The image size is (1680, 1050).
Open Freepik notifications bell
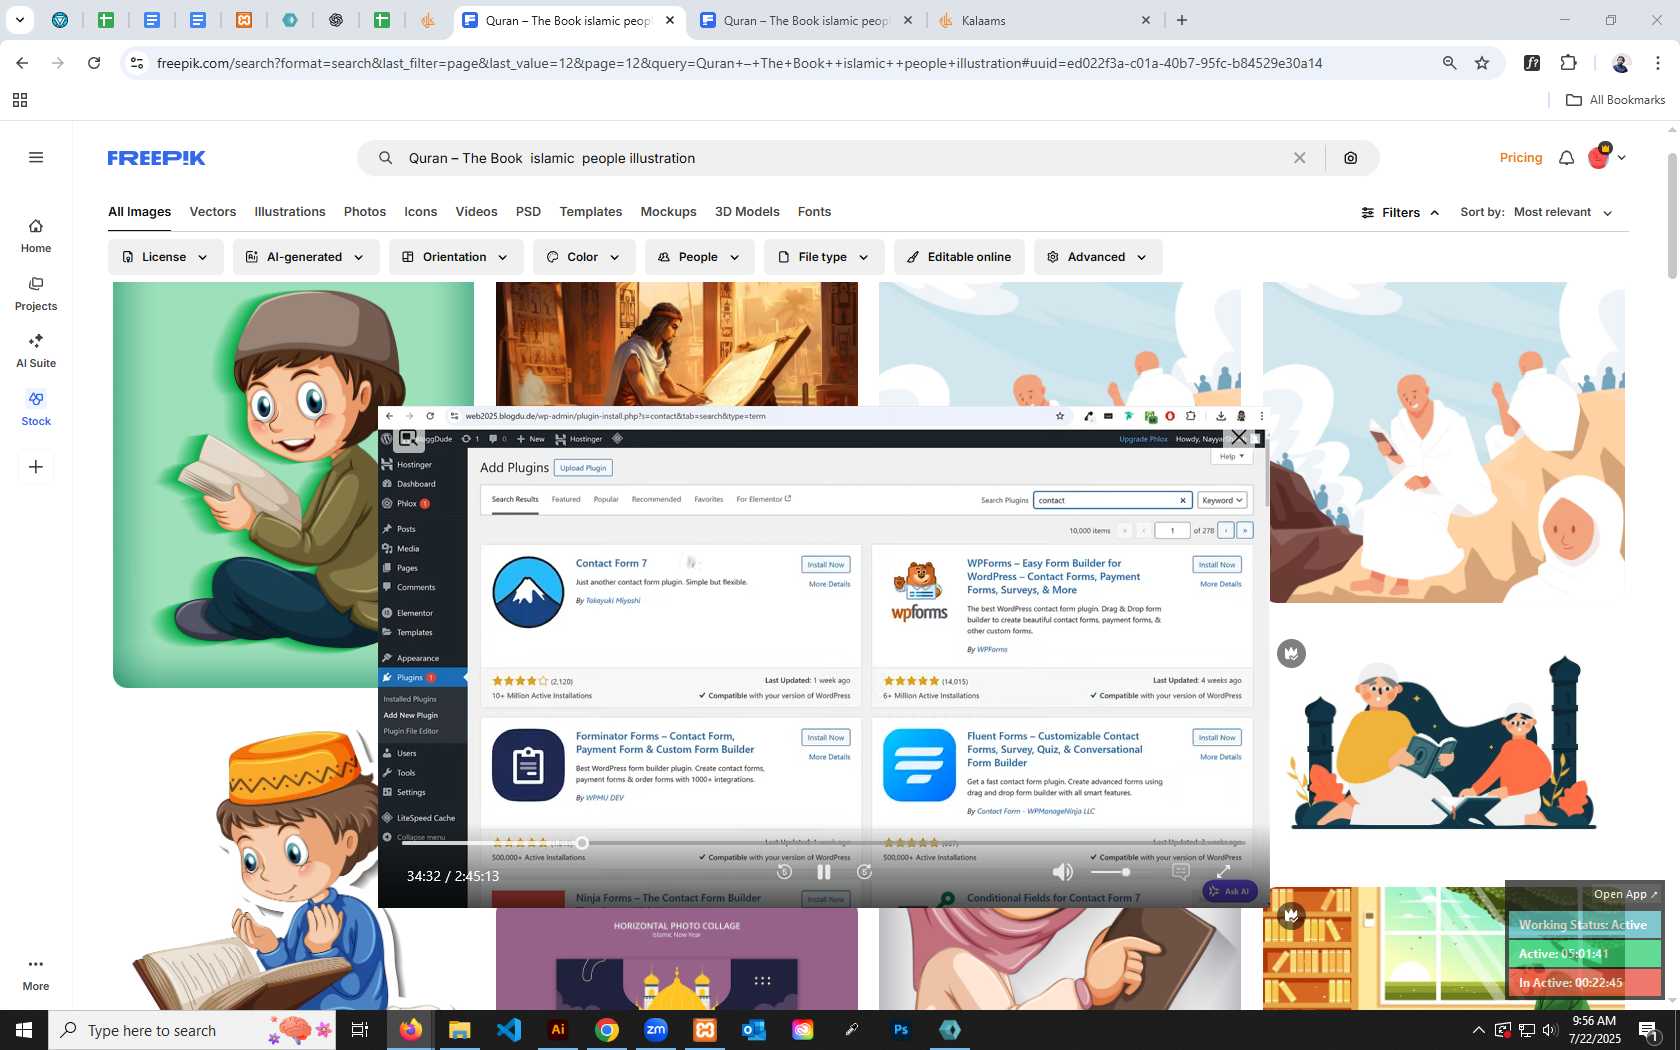tap(1566, 158)
